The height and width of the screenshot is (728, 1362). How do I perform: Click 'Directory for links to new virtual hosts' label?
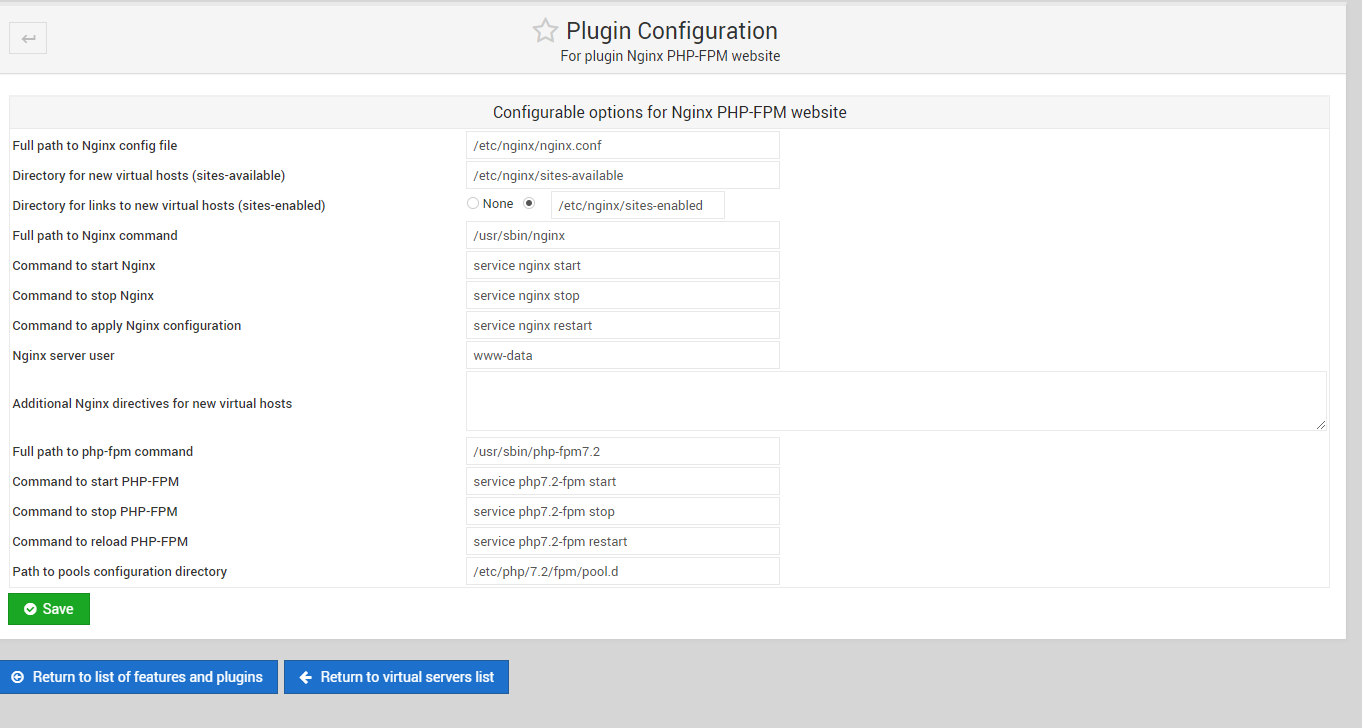click(169, 206)
